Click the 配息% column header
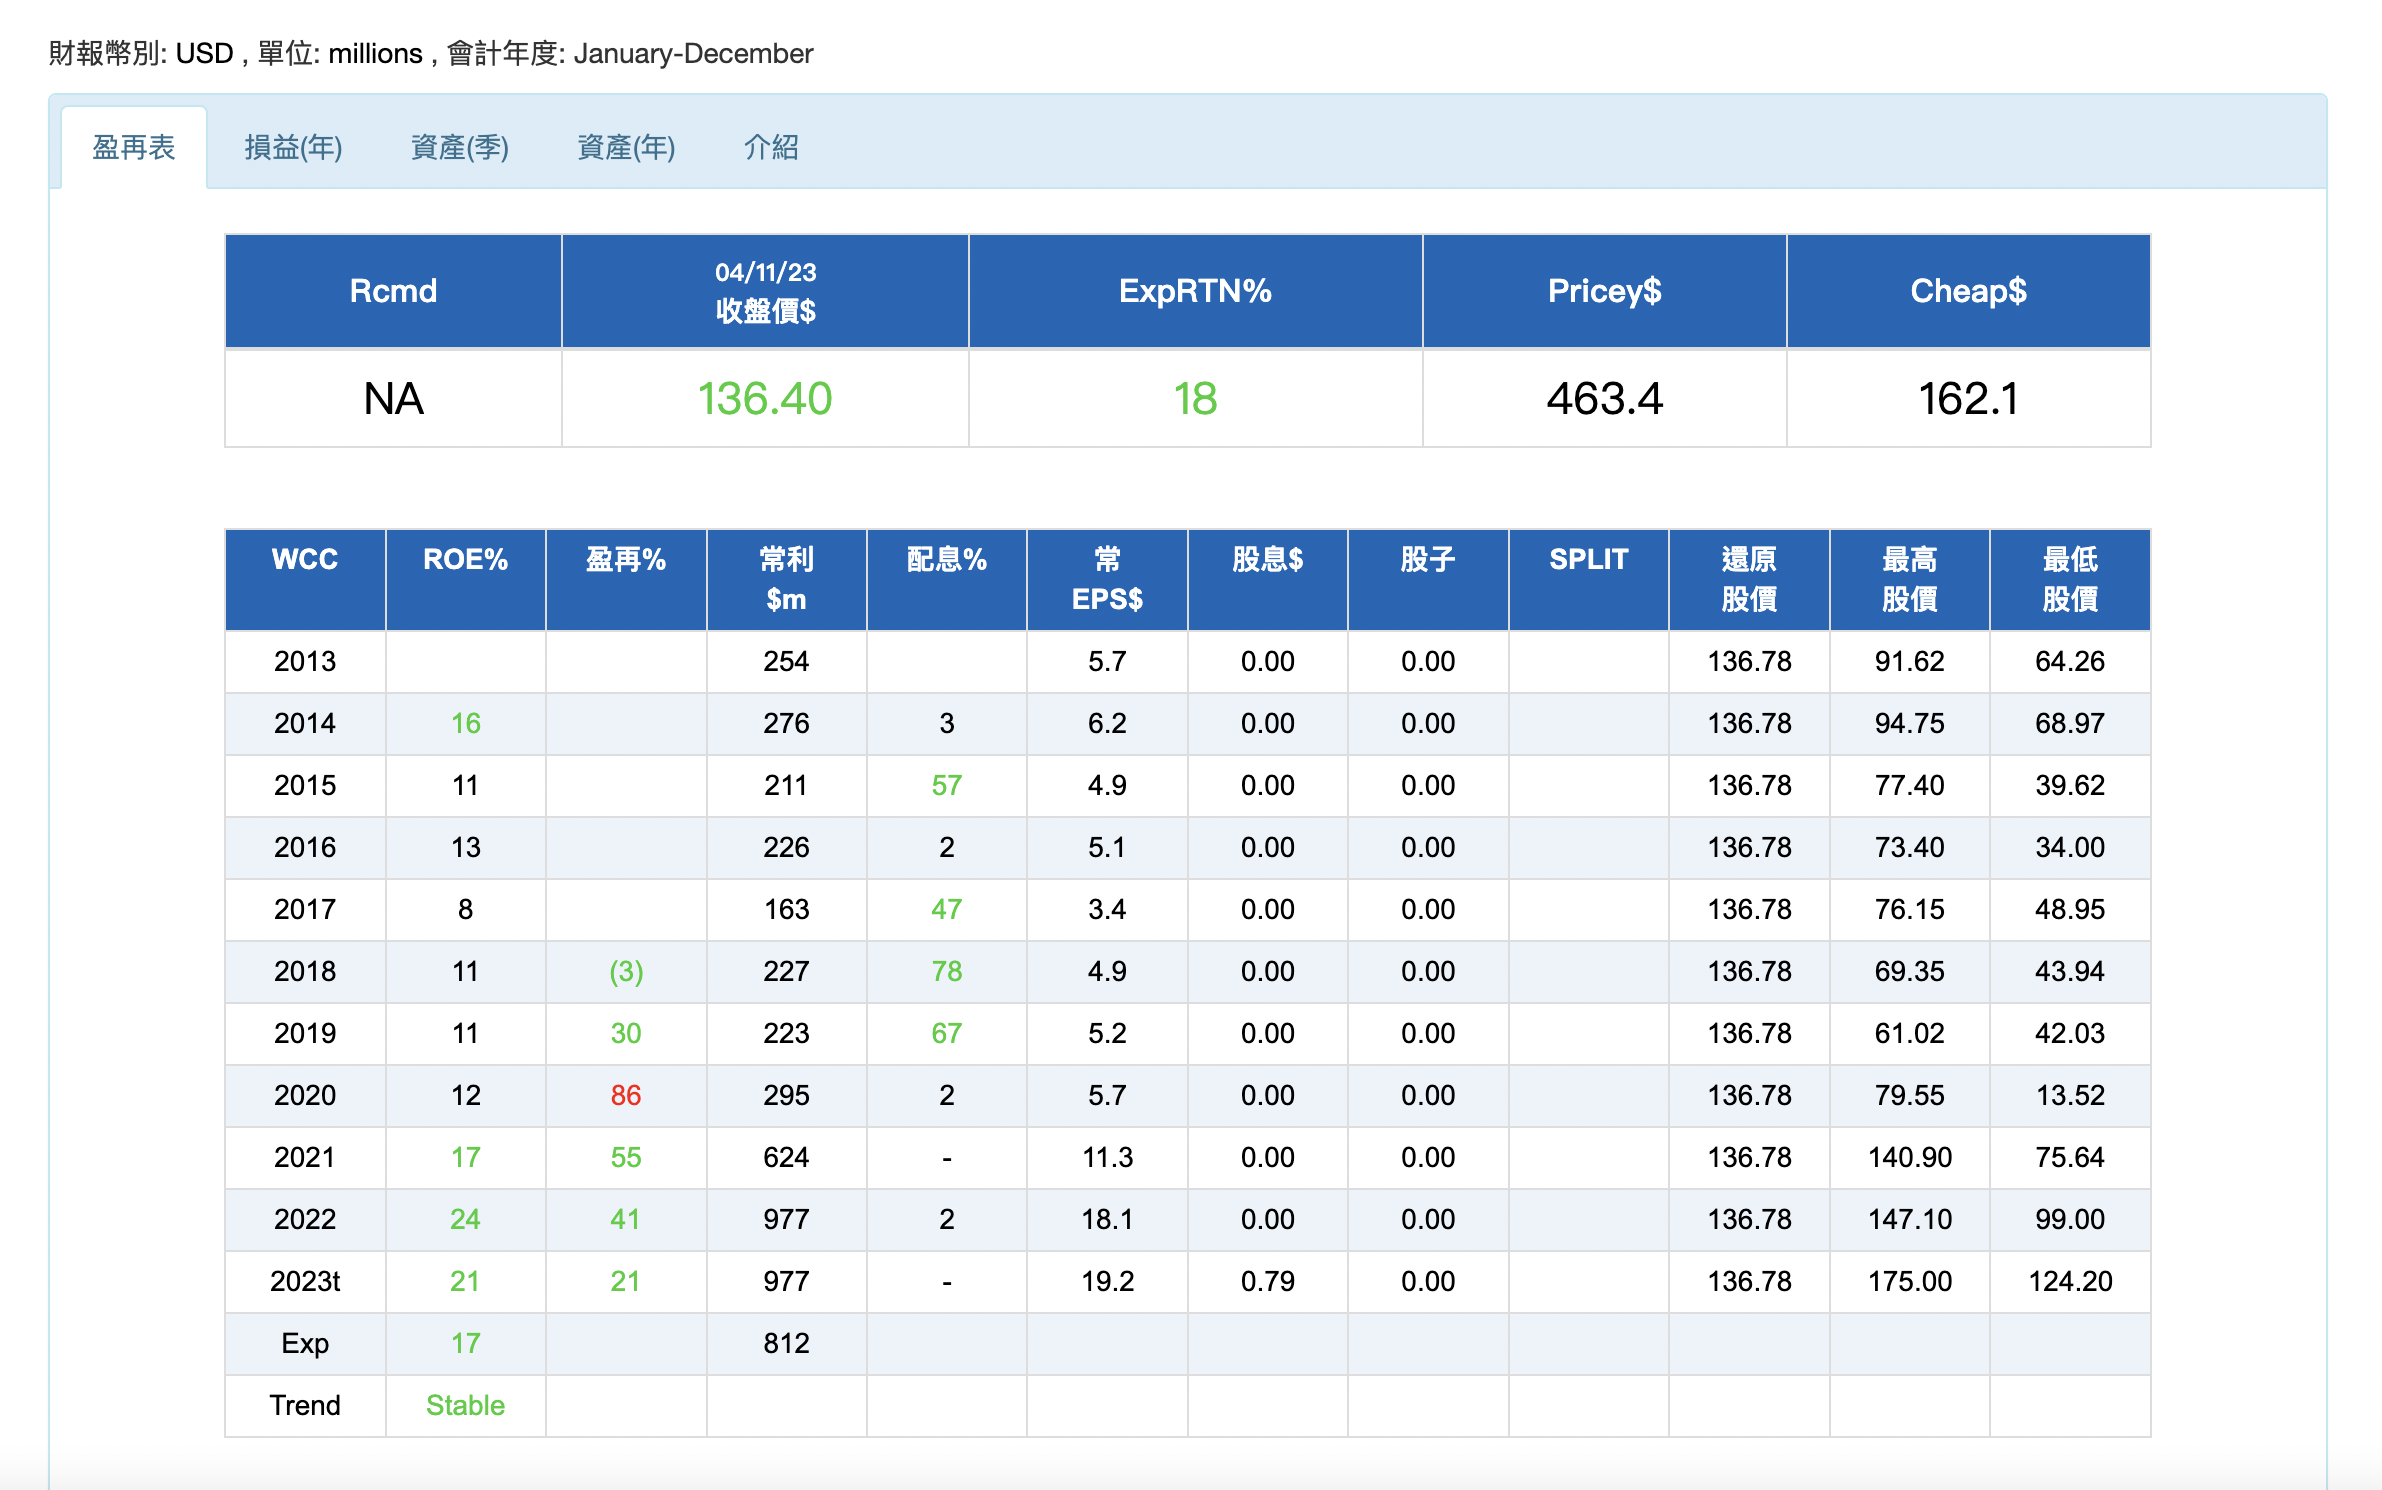This screenshot has width=2382, height=1490. (946, 580)
